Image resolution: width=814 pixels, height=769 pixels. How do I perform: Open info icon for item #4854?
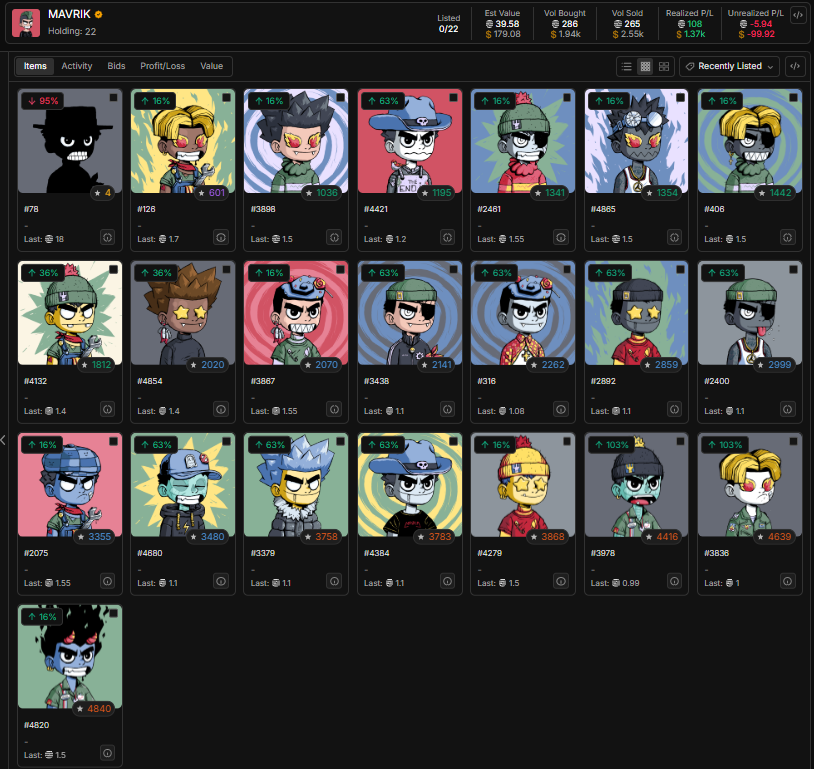click(221, 409)
